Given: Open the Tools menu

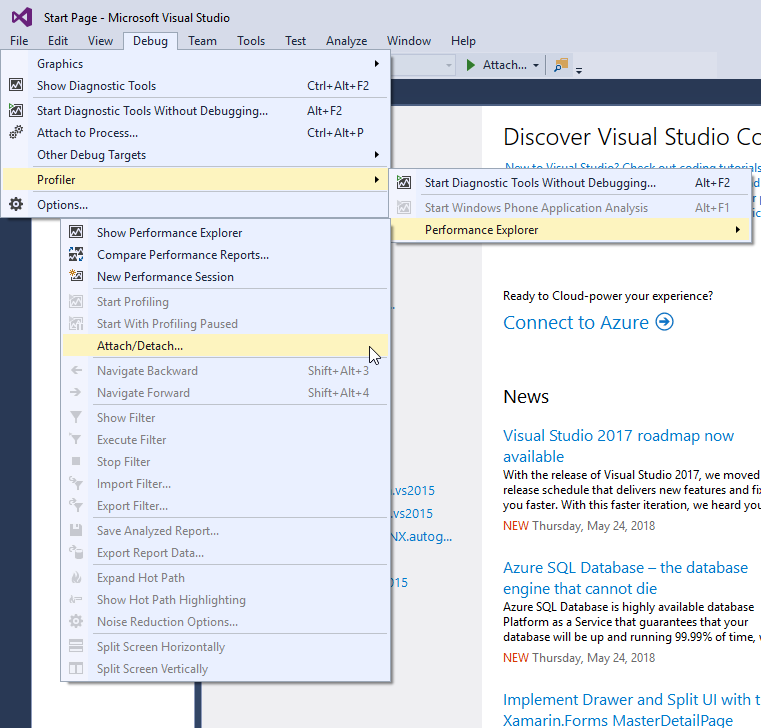Looking at the screenshot, I should point(251,41).
